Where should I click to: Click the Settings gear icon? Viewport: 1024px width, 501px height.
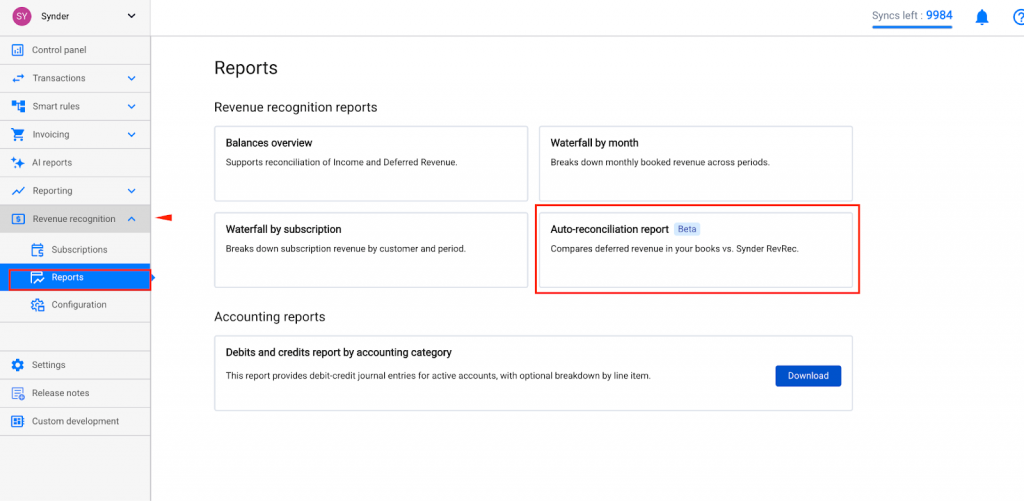(x=17, y=365)
